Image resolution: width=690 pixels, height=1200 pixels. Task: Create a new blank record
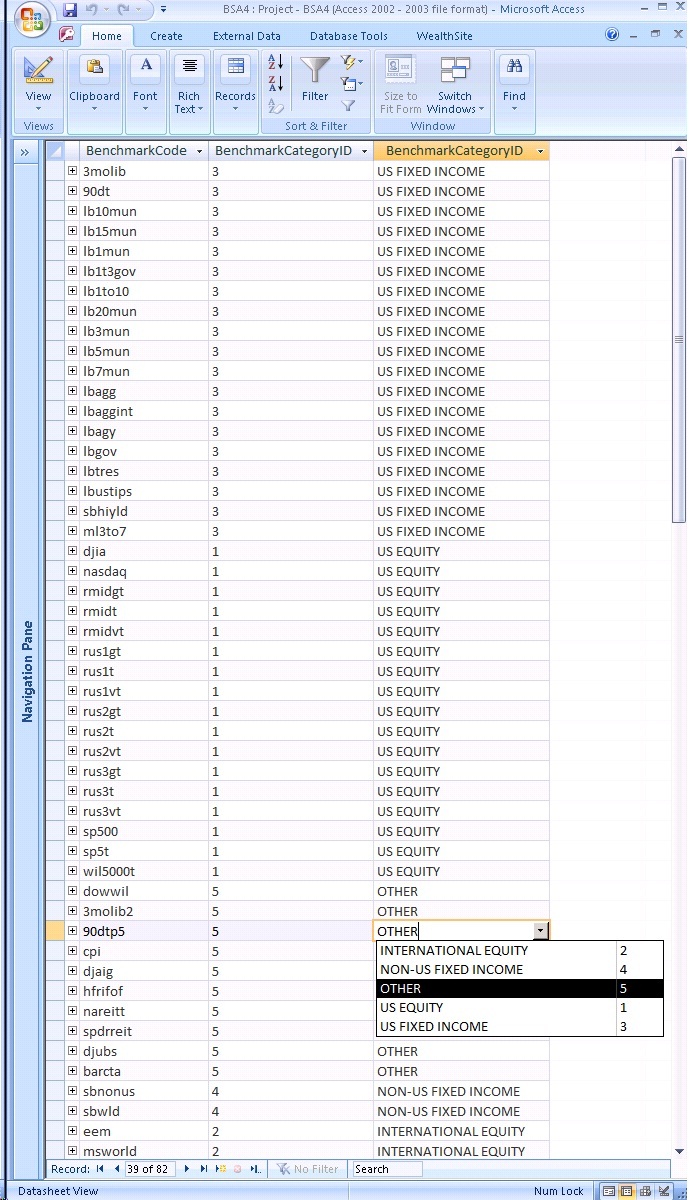pos(222,1169)
